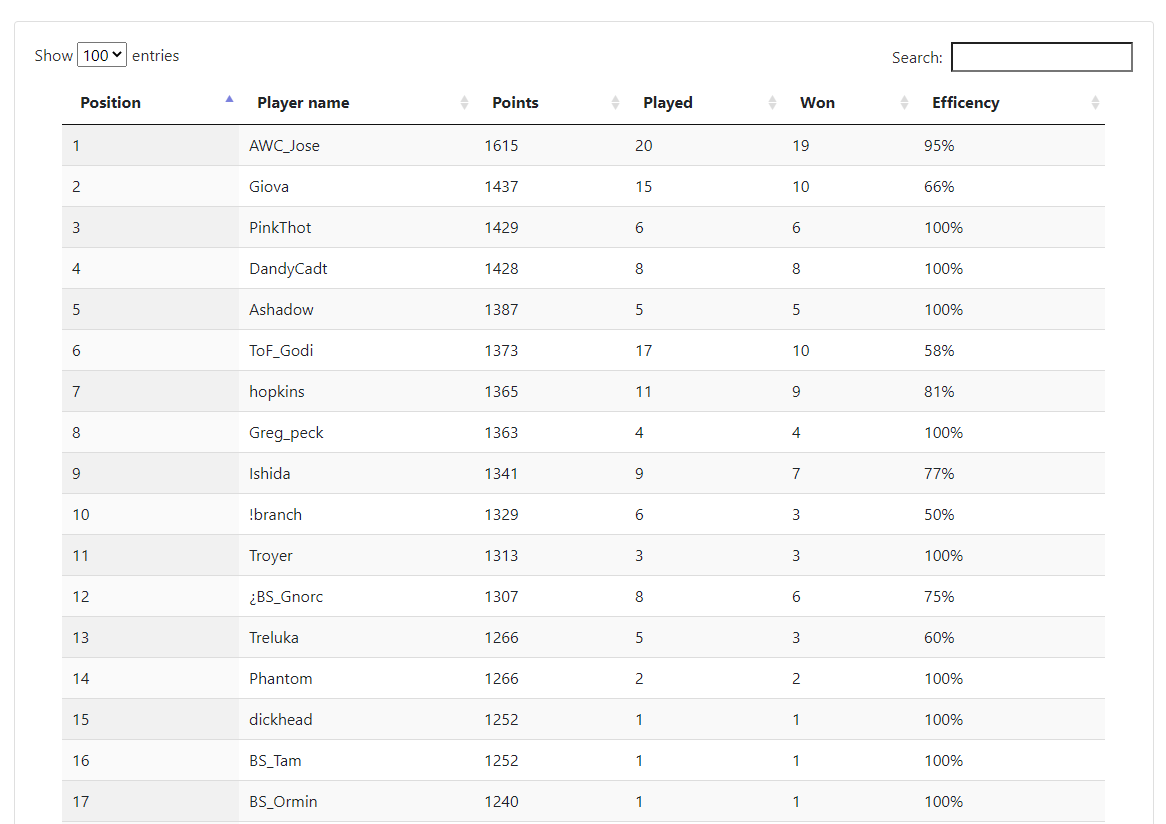Open Treluka's player entry

pos(273,637)
